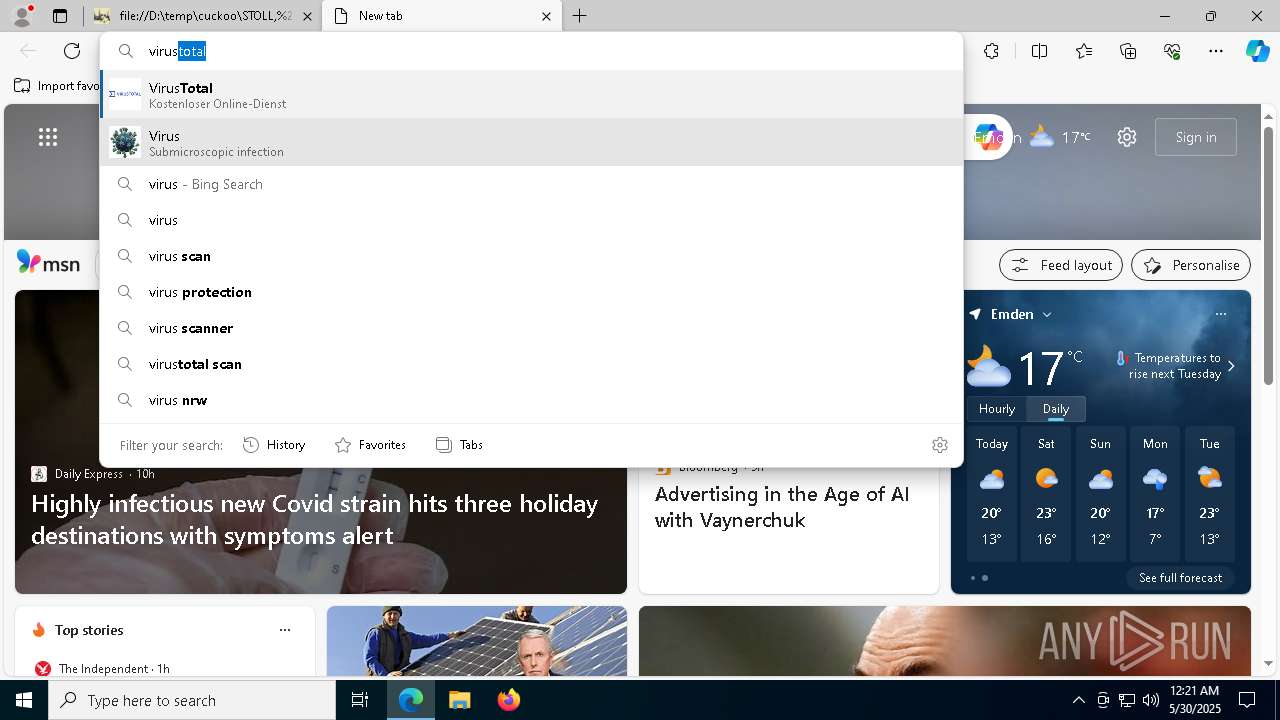
Task: Open Settings and more menu
Action: (x=1216, y=51)
